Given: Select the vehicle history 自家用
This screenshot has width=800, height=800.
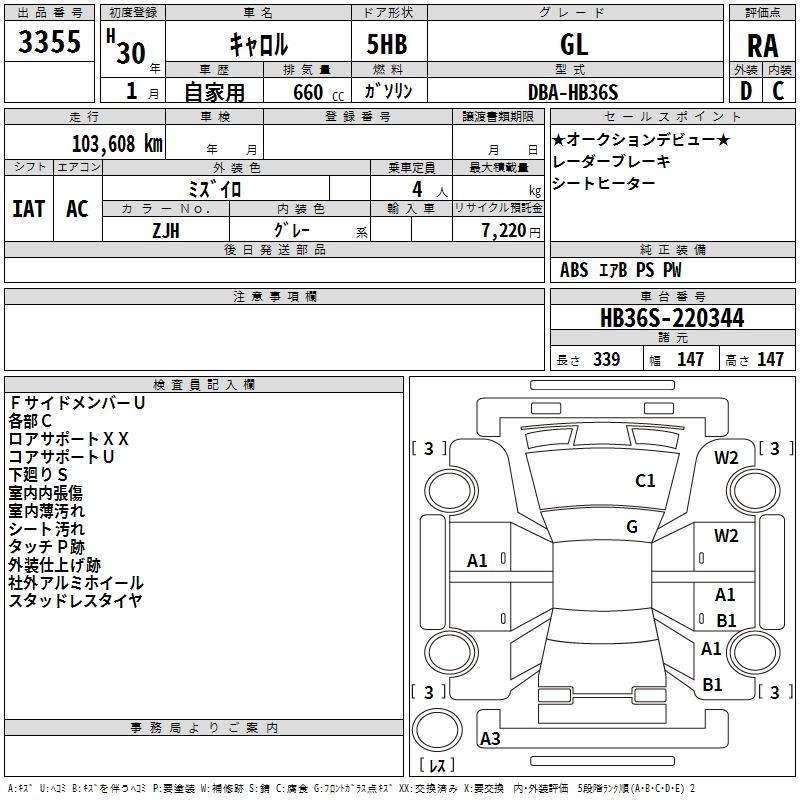Looking at the screenshot, I should point(214,92).
